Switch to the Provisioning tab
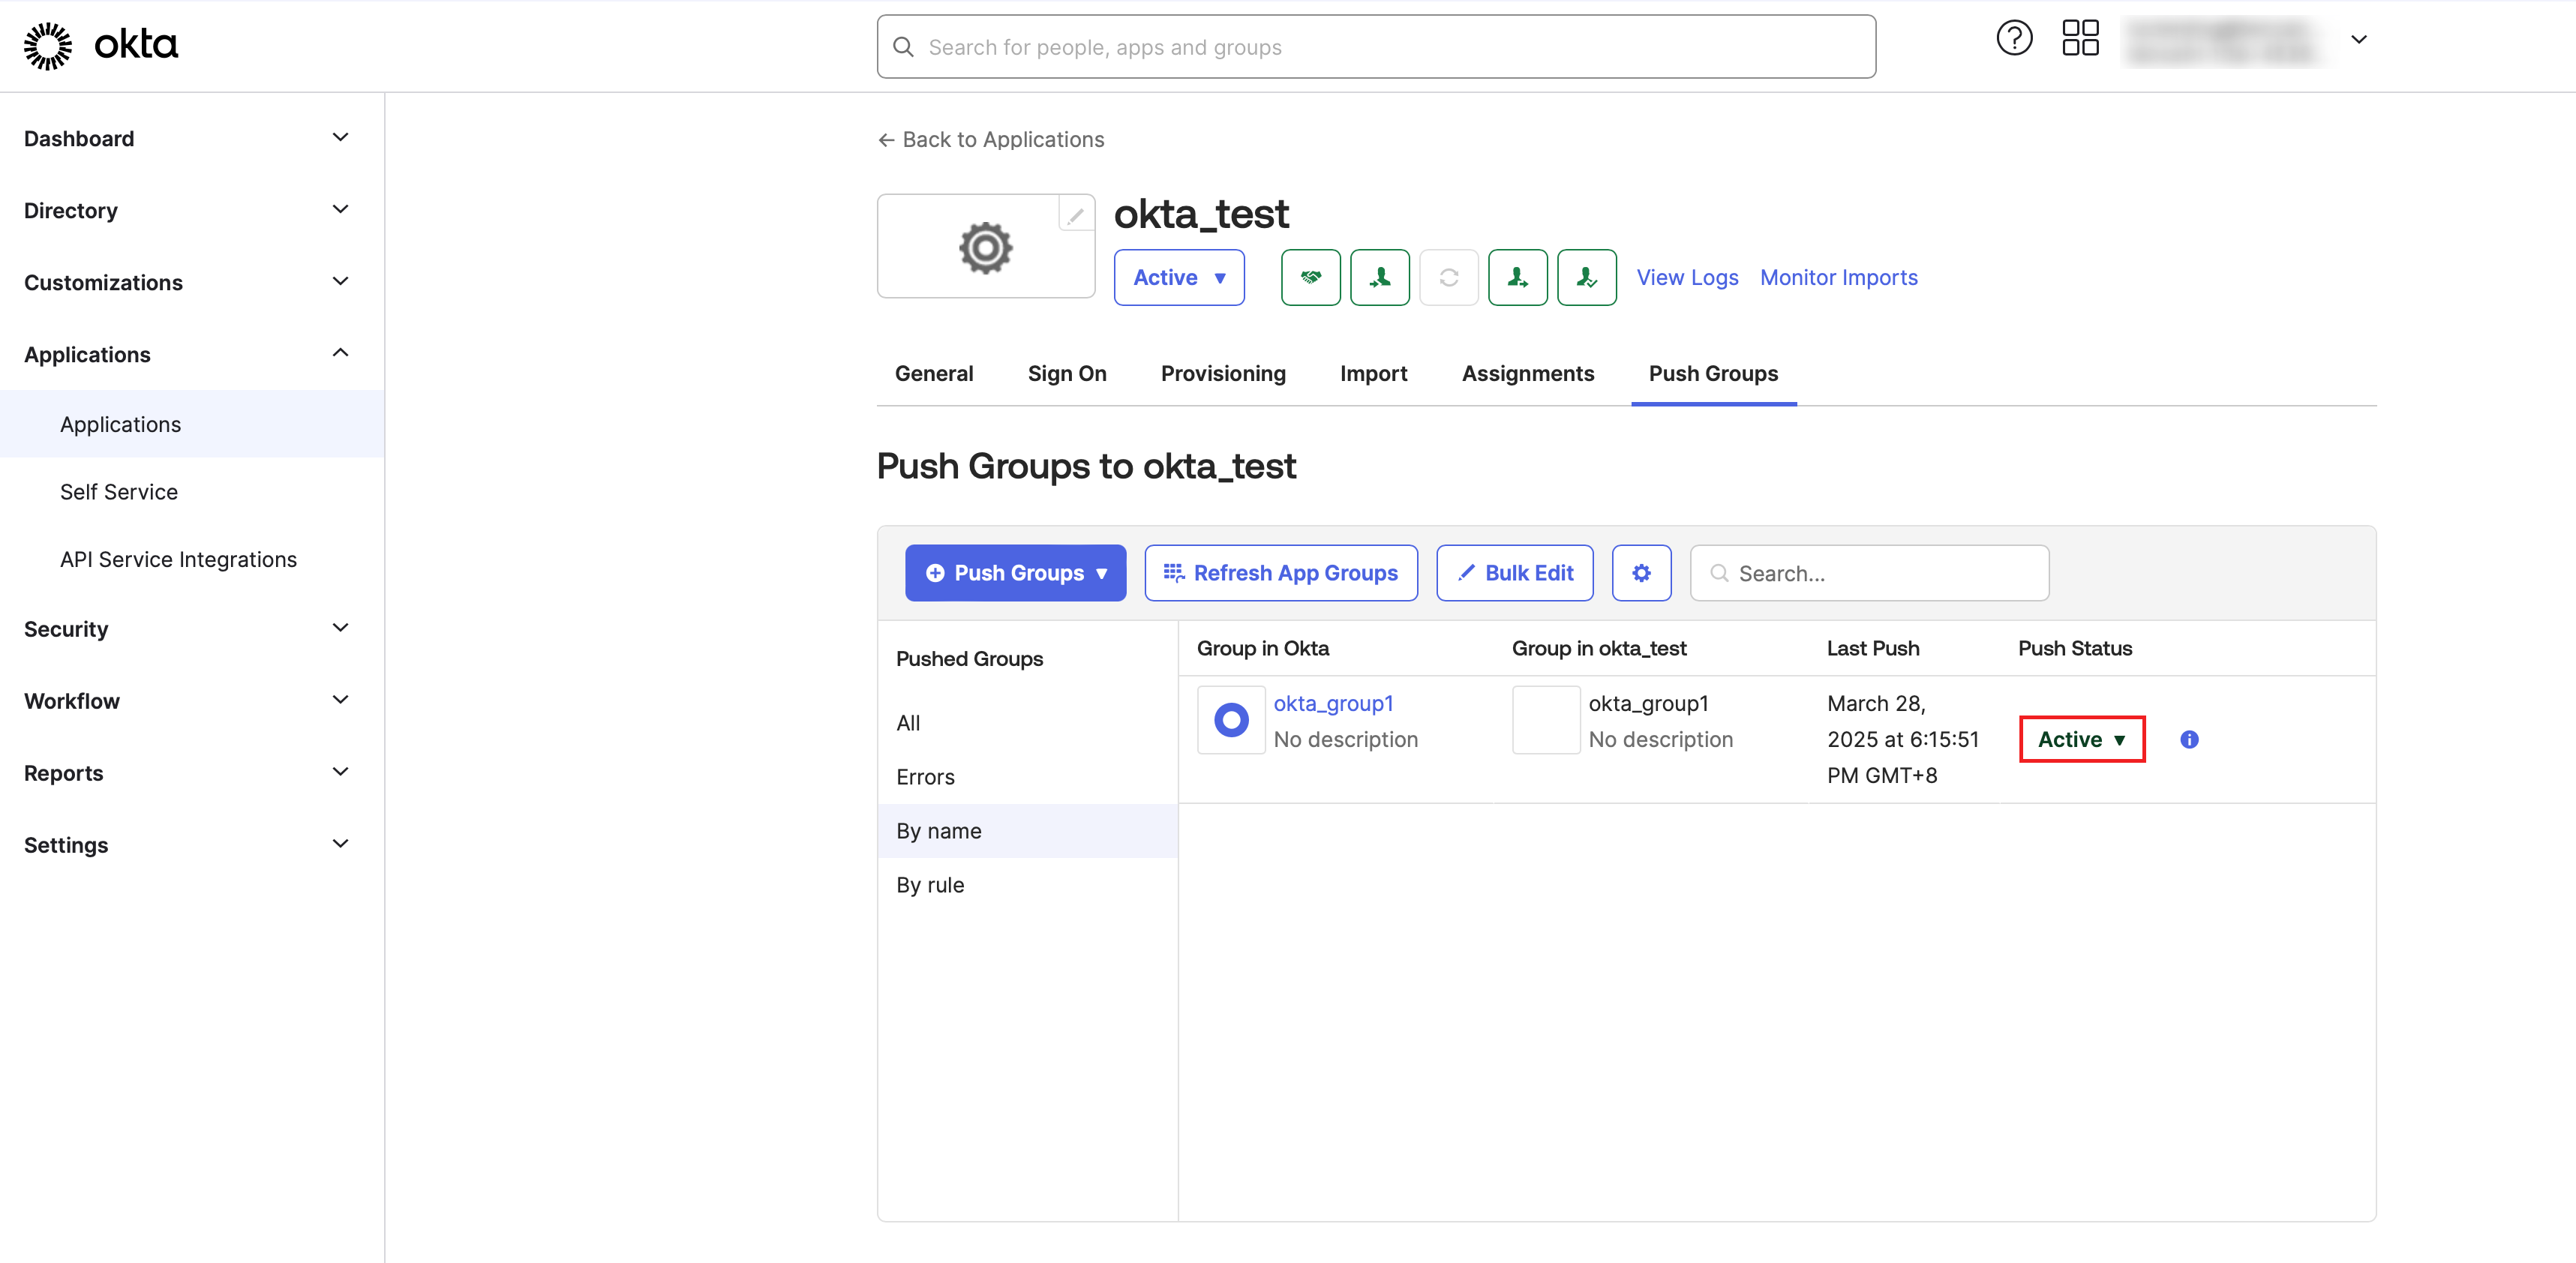This screenshot has height=1263, width=2576. [1222, 373]
